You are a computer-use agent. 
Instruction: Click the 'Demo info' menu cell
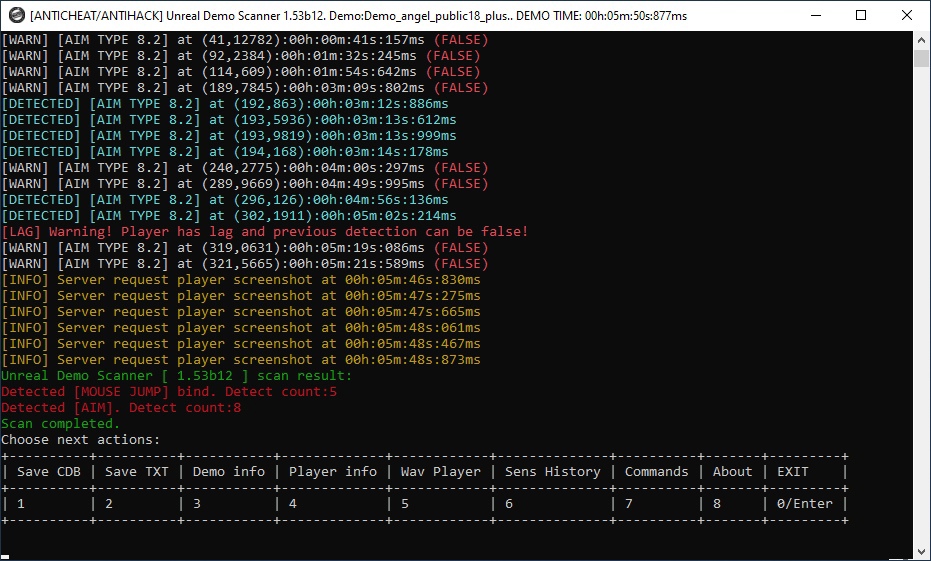pos(229,472)
